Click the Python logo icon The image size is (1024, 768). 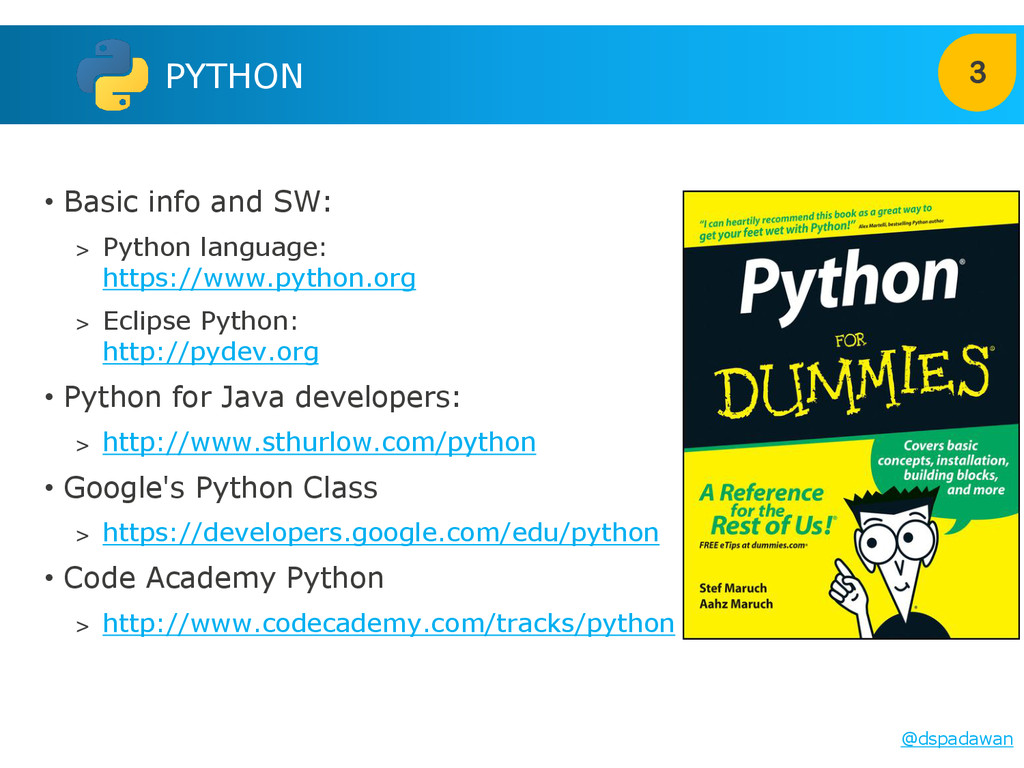click(x=112, y=75)
